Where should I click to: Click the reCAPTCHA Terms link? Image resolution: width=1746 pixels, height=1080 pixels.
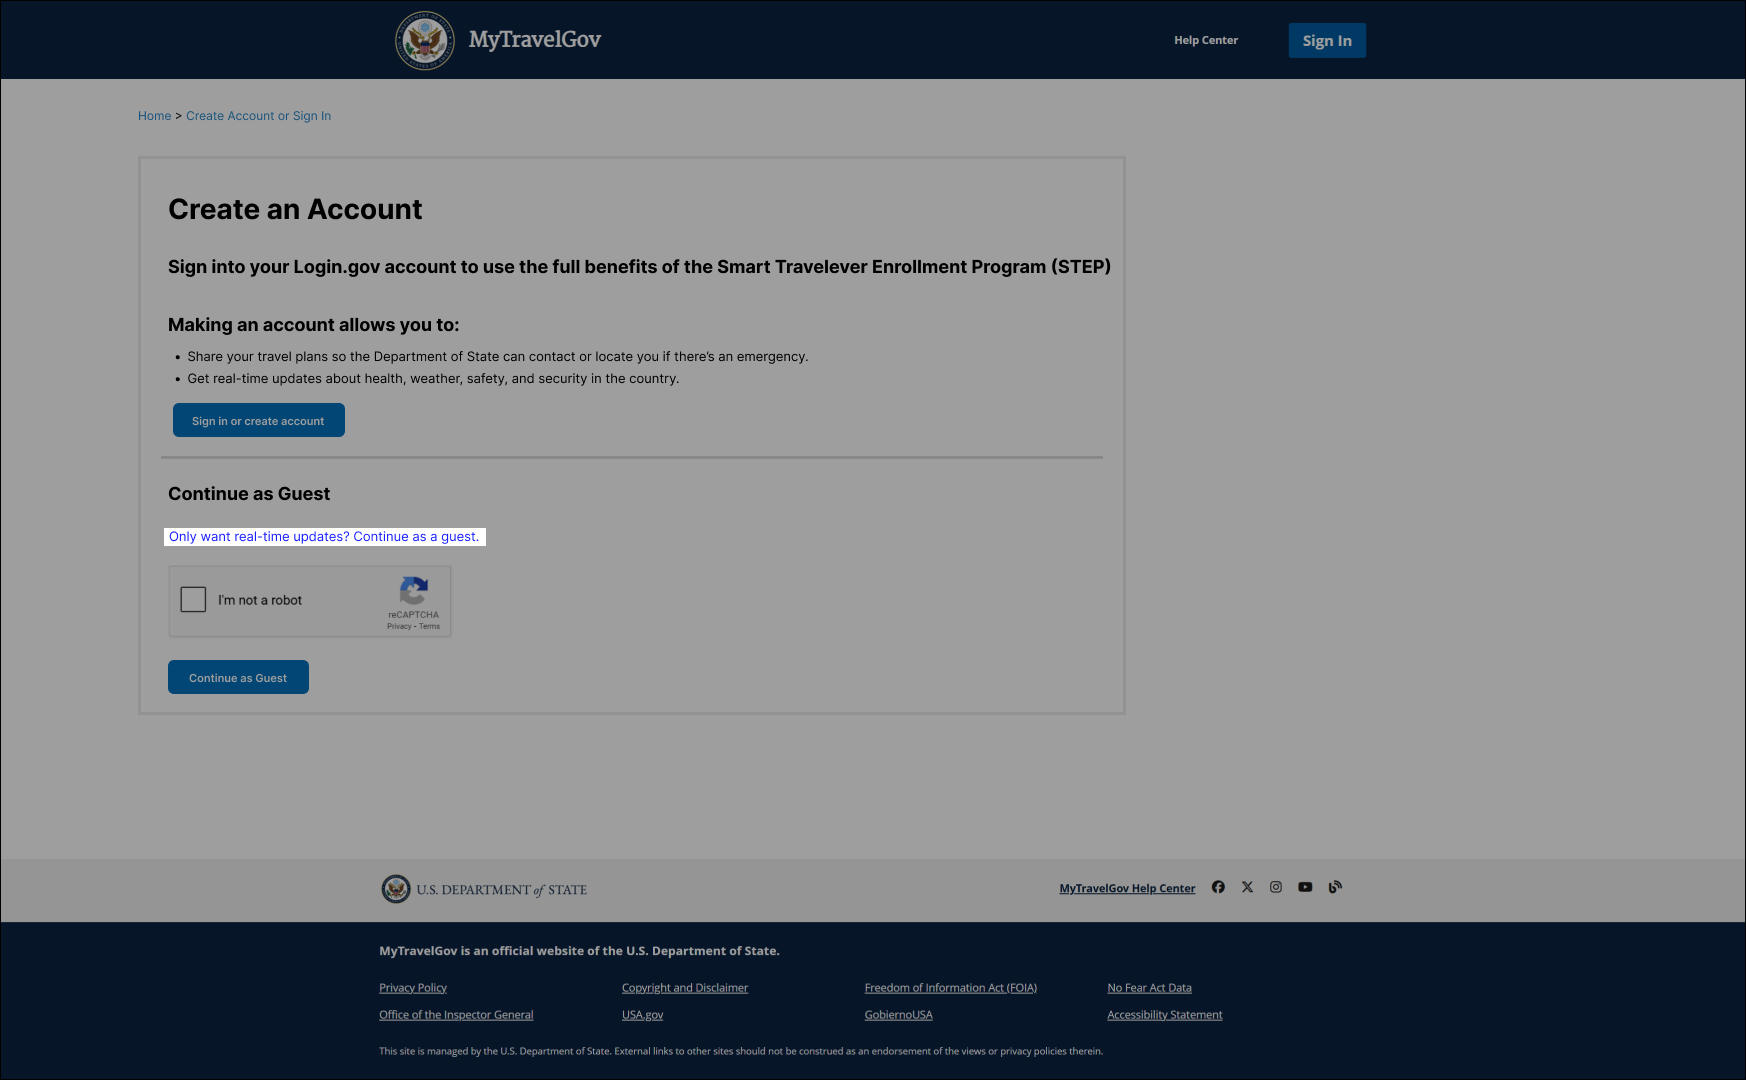point(430,626)
